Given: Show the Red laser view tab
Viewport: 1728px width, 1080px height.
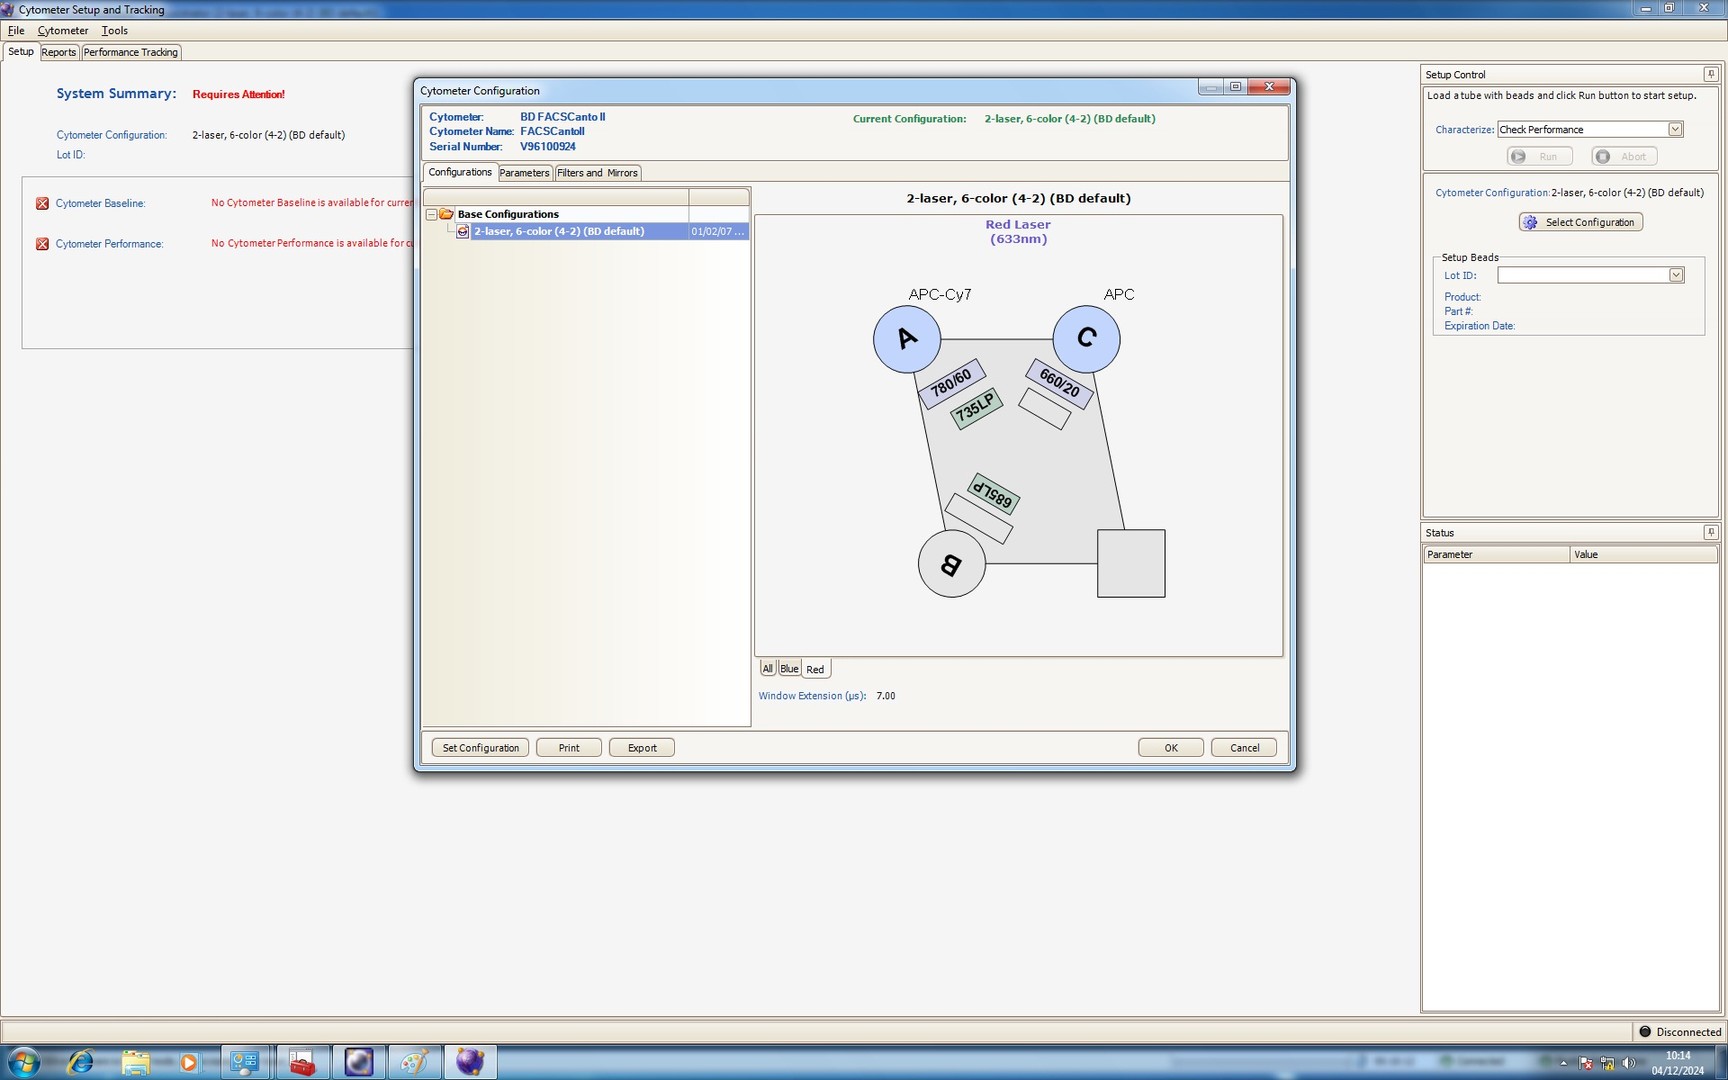Looking at the screenshot, I should [x=815, y=669].
